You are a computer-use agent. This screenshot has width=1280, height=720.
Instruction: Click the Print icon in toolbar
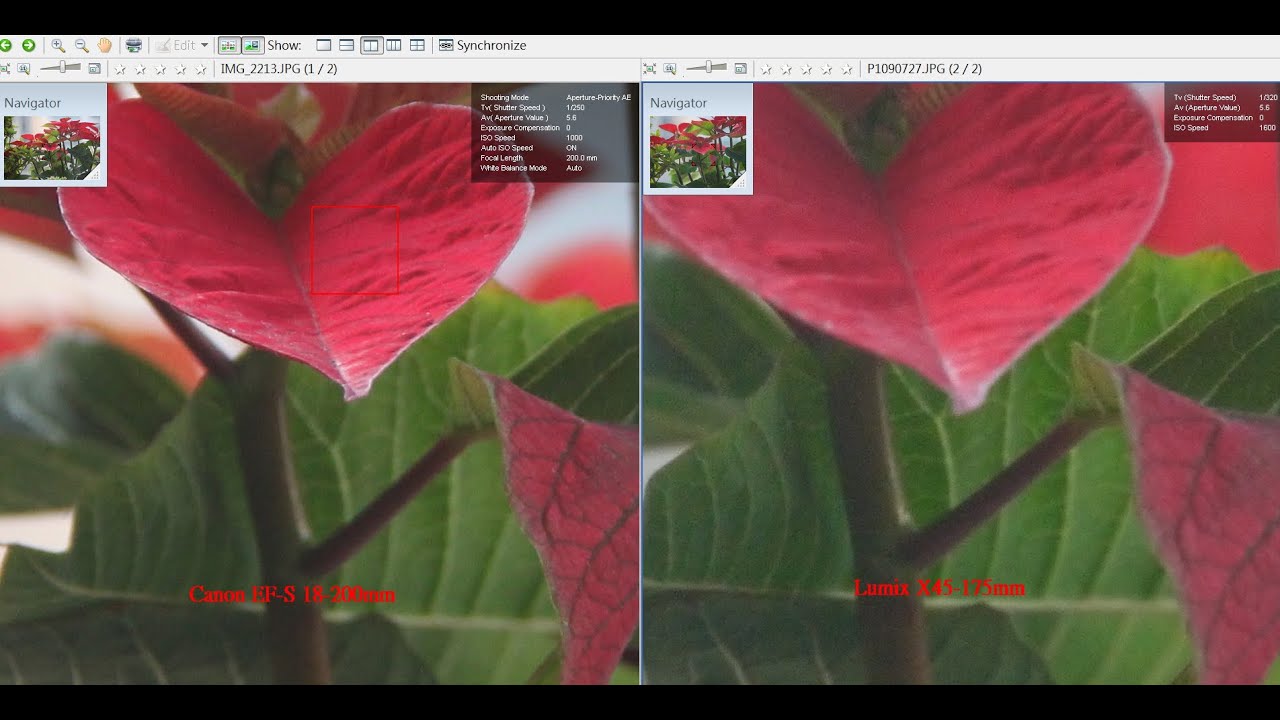(133, 45)
